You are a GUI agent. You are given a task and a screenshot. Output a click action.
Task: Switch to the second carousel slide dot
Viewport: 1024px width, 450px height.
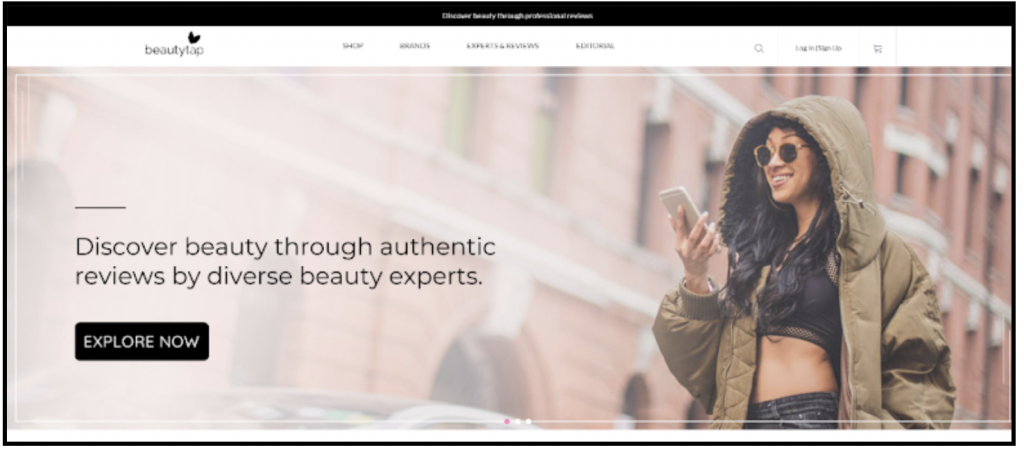pyautogui.click(x=518, y=421)
